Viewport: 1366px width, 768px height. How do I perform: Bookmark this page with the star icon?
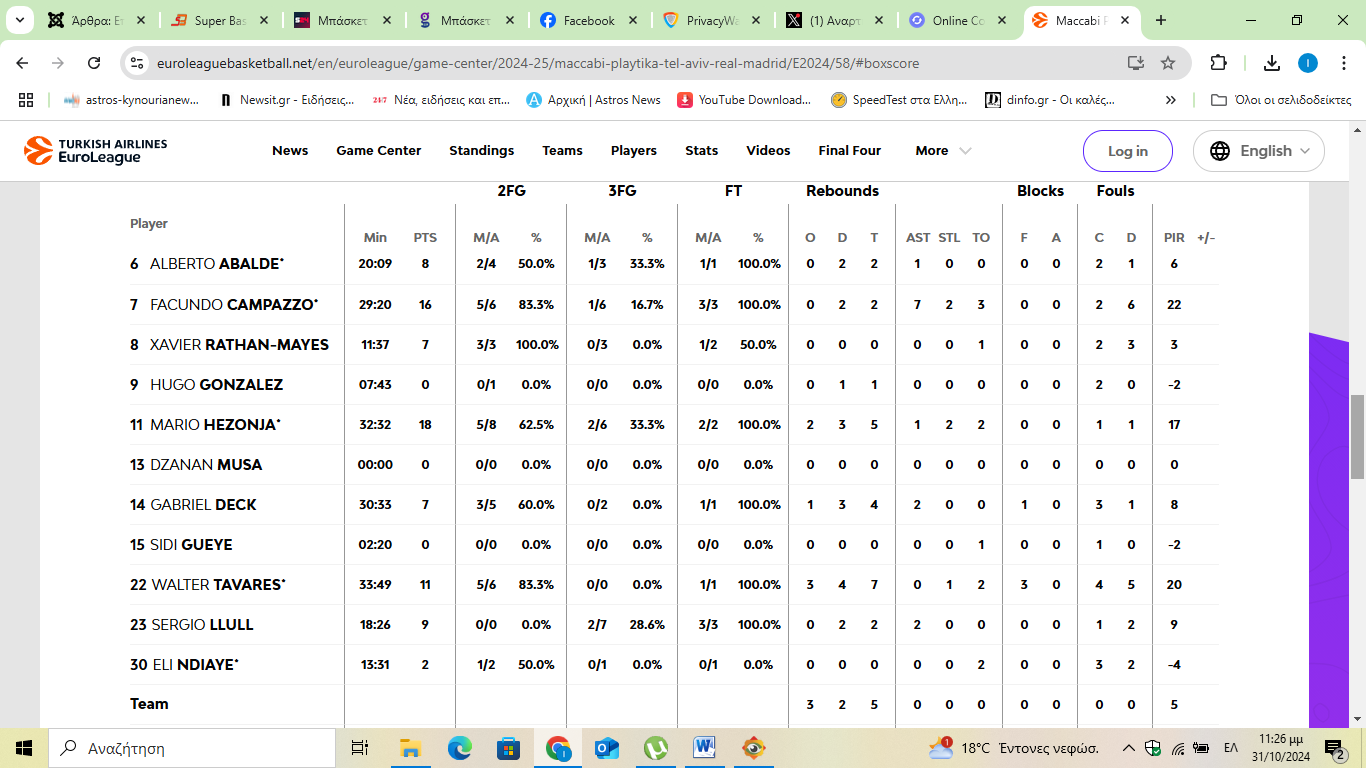(x=1167, y=63)
